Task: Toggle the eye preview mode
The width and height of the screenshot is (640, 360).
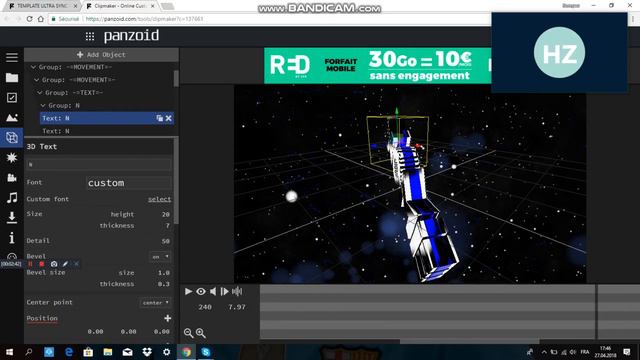Action: pos(201,291)
